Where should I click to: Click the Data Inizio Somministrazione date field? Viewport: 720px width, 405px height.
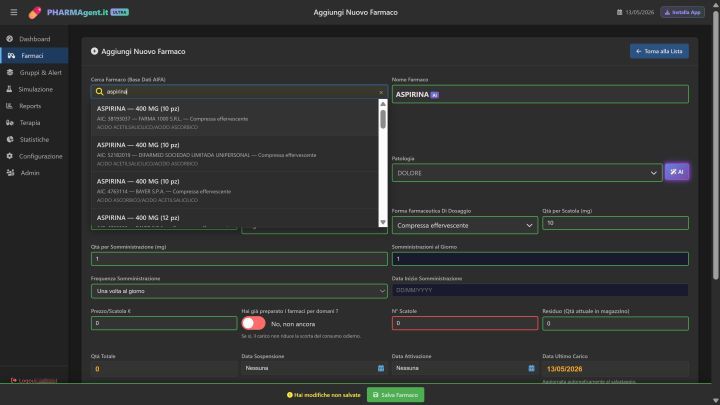coord(540,290)
